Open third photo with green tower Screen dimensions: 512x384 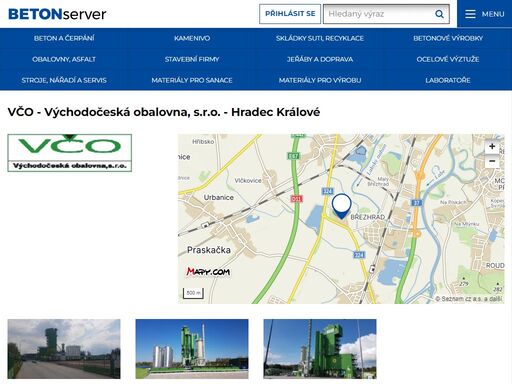click(320, 349)
